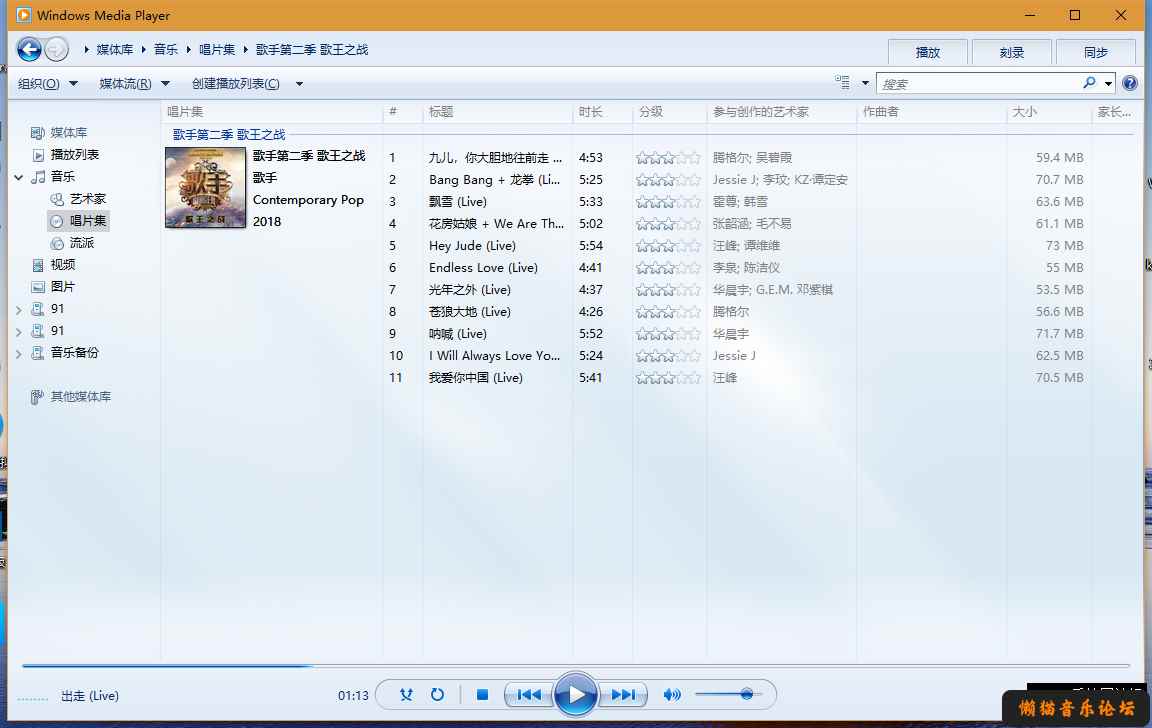Open the arrow next to 创建播放列表

point(299,84)
